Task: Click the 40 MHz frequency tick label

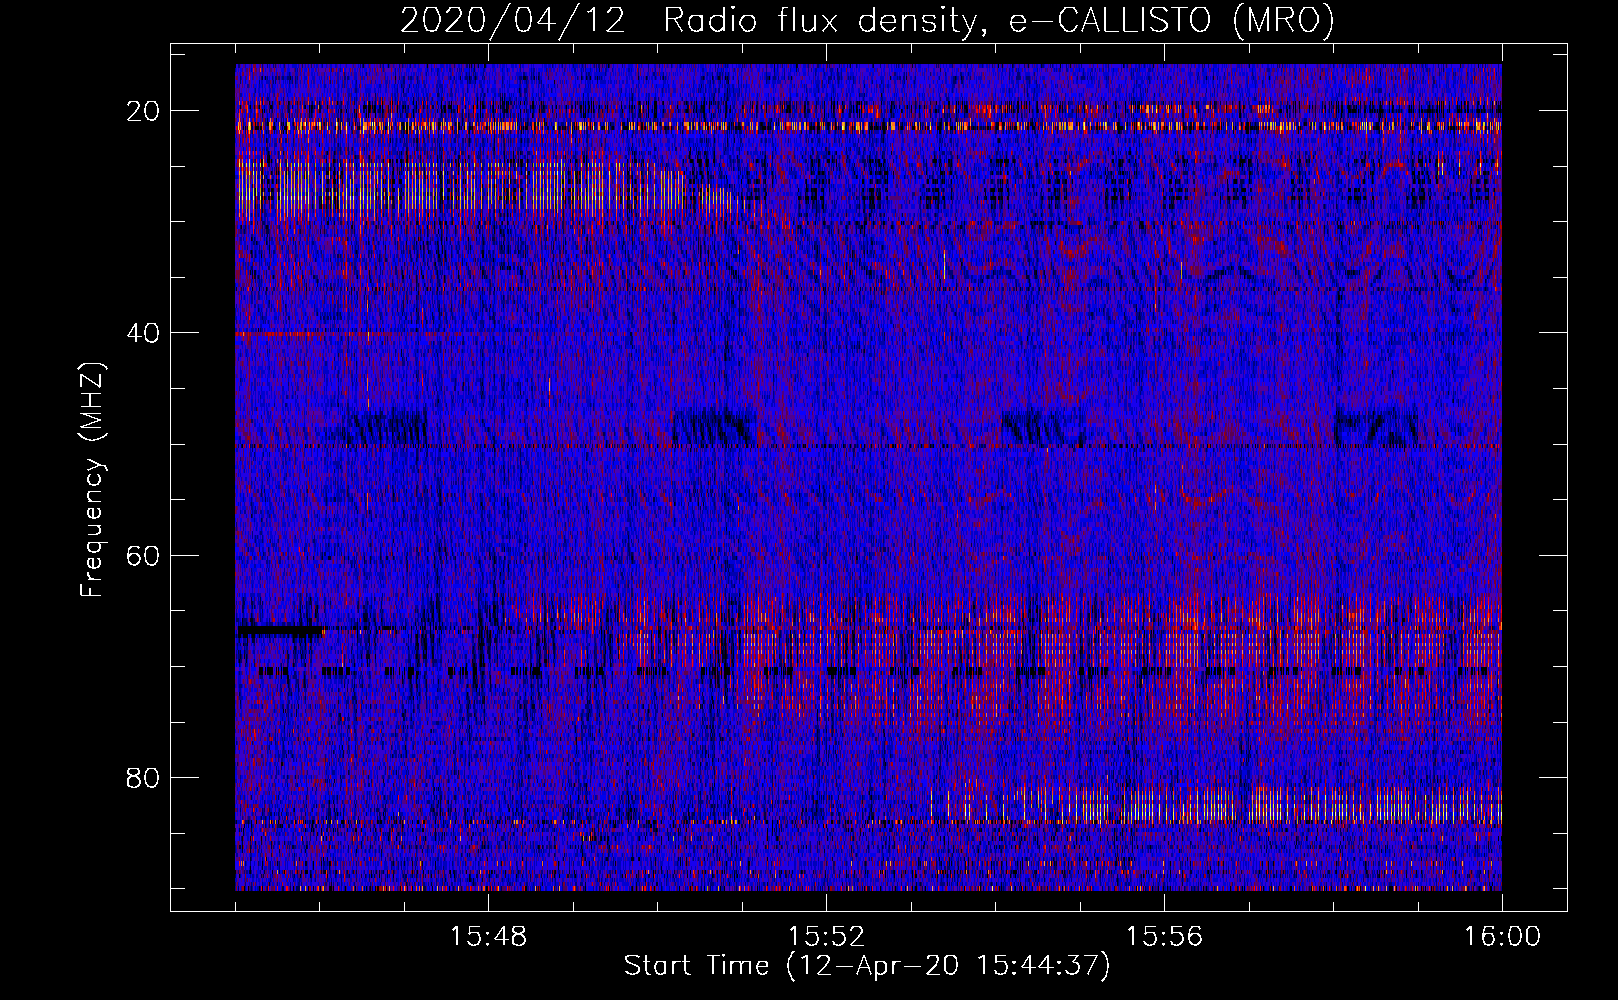Action: (x=144, y=333)
